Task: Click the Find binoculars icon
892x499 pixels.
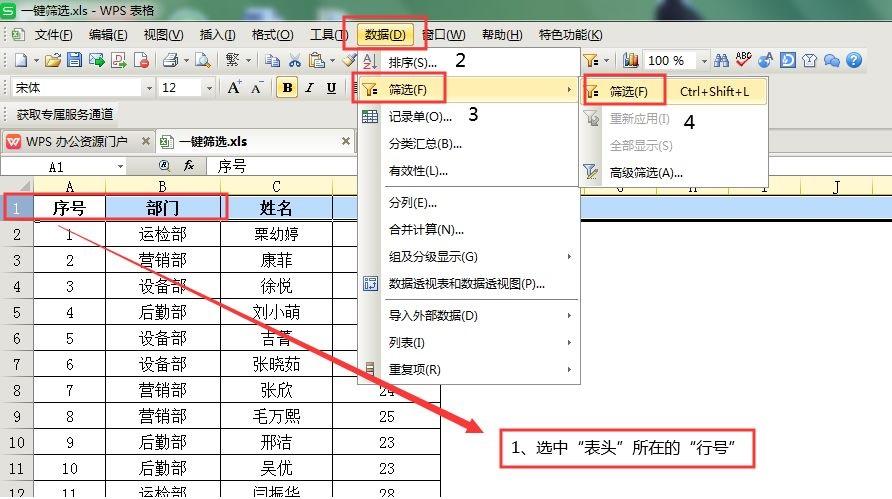Action: 721,60
